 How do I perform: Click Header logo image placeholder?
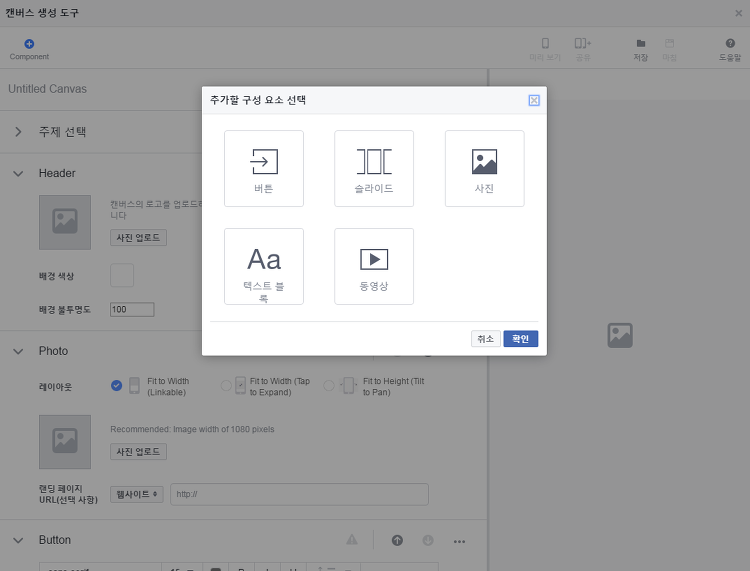pos(65,222)
